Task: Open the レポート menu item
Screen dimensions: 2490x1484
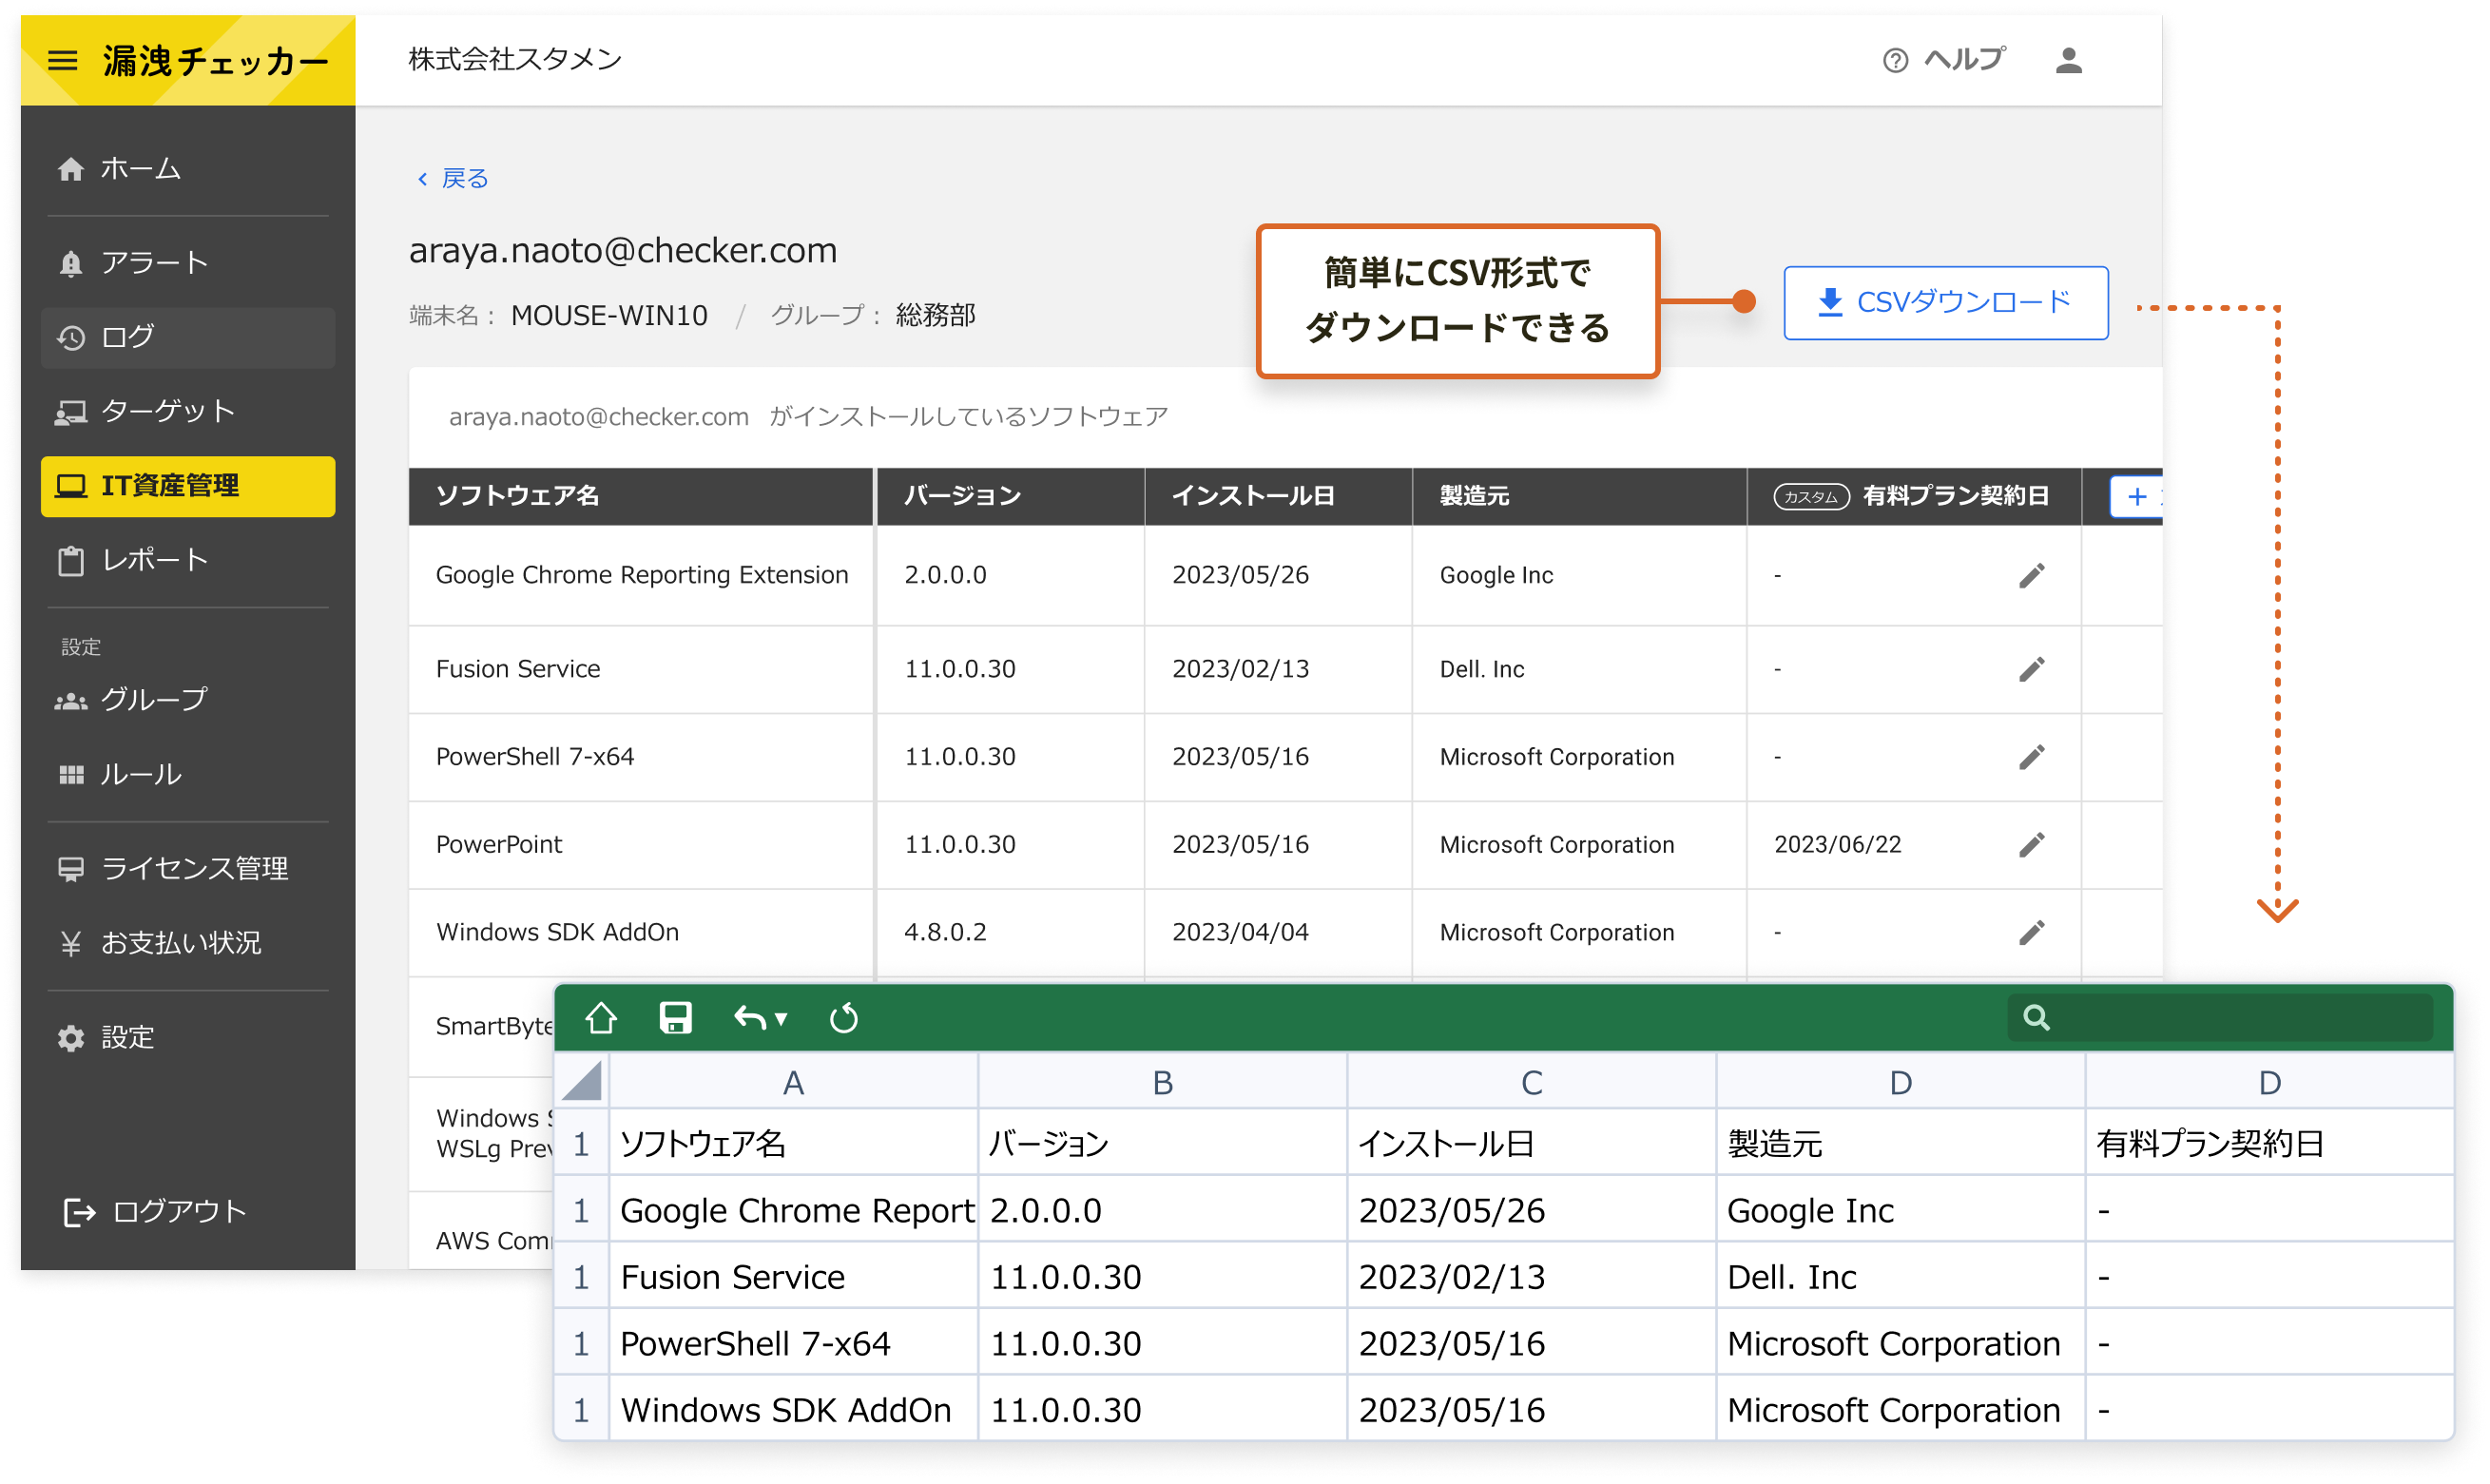Action: point(188,561)
